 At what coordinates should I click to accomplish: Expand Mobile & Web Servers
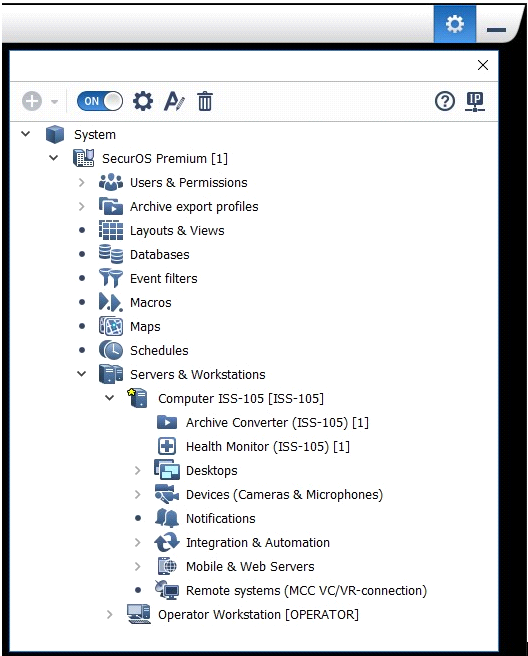coord(138,566)
